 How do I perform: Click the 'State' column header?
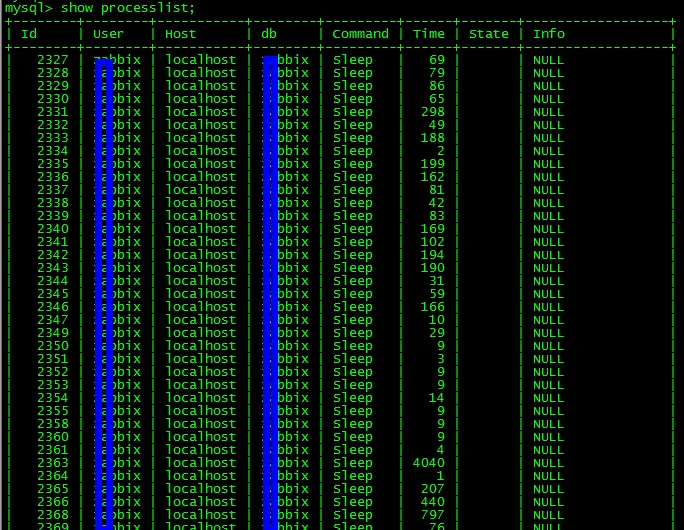[x=489, y=34]
